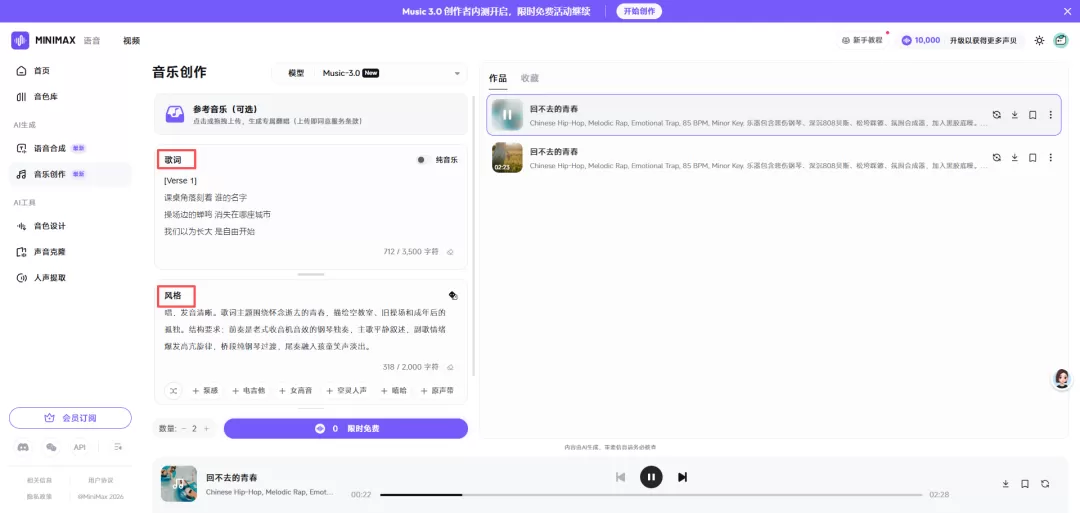Open the 隐私政策 footer link
This screenshot has height=513, width=1080.
(x=39, y=496)
